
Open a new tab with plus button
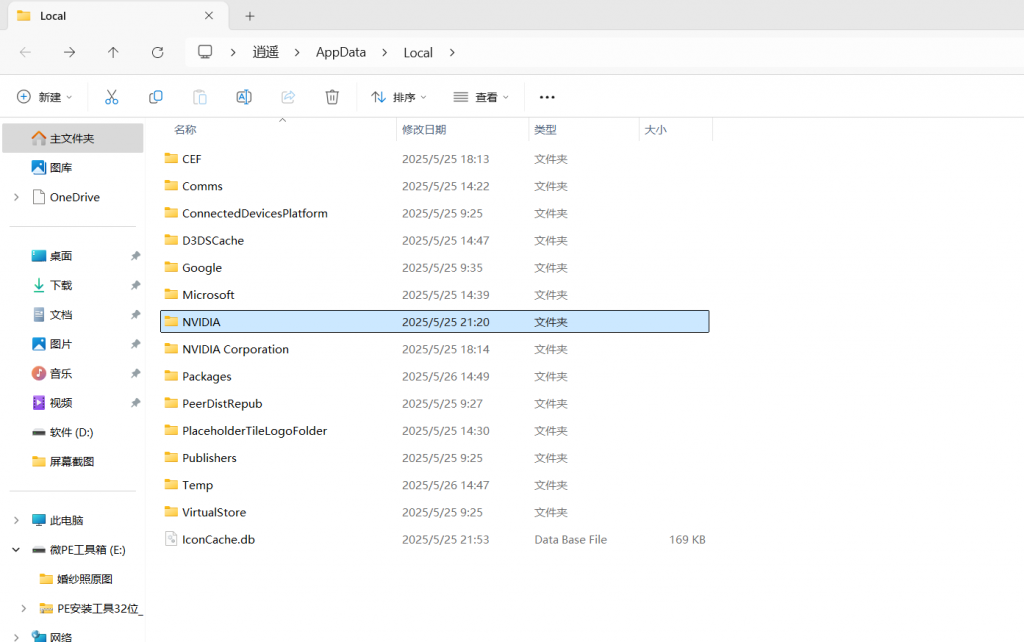click(x=250, y=16)
